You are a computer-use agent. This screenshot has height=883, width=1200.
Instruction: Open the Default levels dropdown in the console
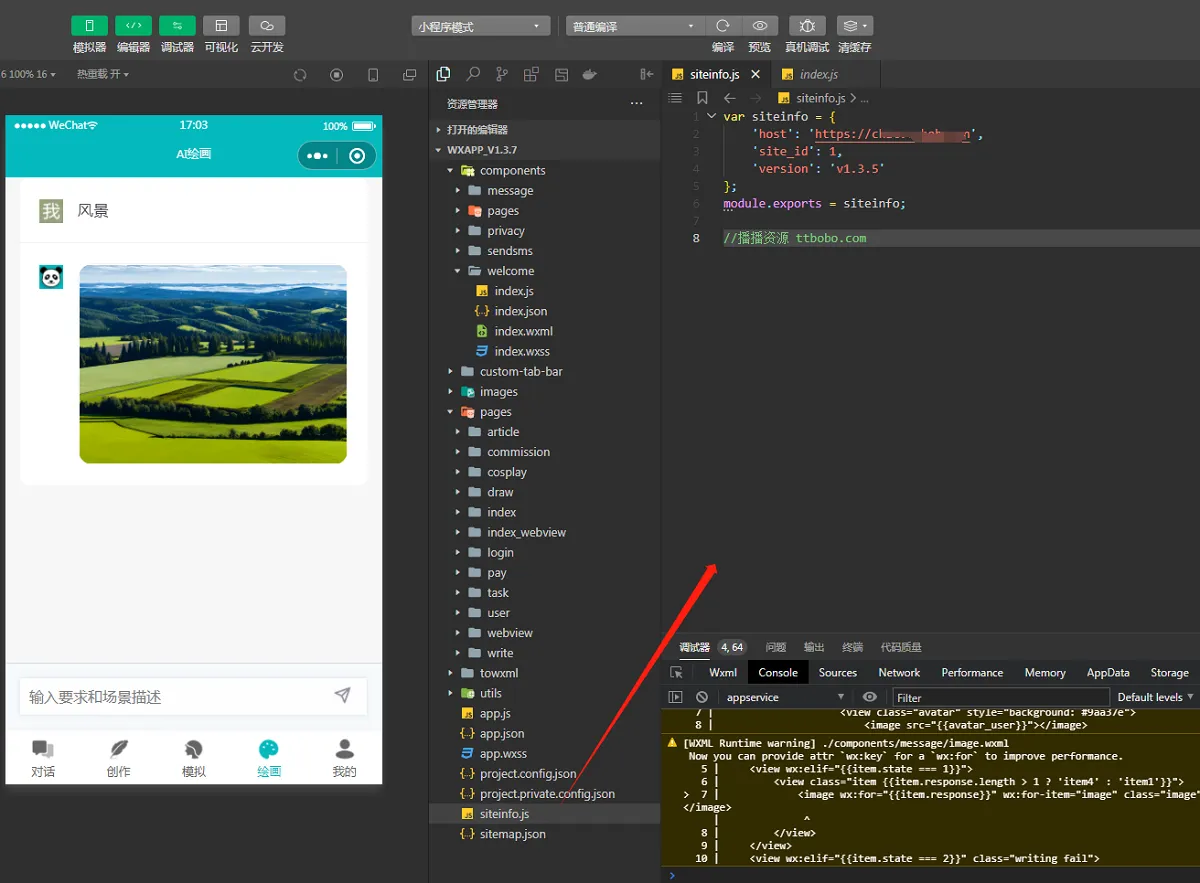click(x=1155, y=697)
